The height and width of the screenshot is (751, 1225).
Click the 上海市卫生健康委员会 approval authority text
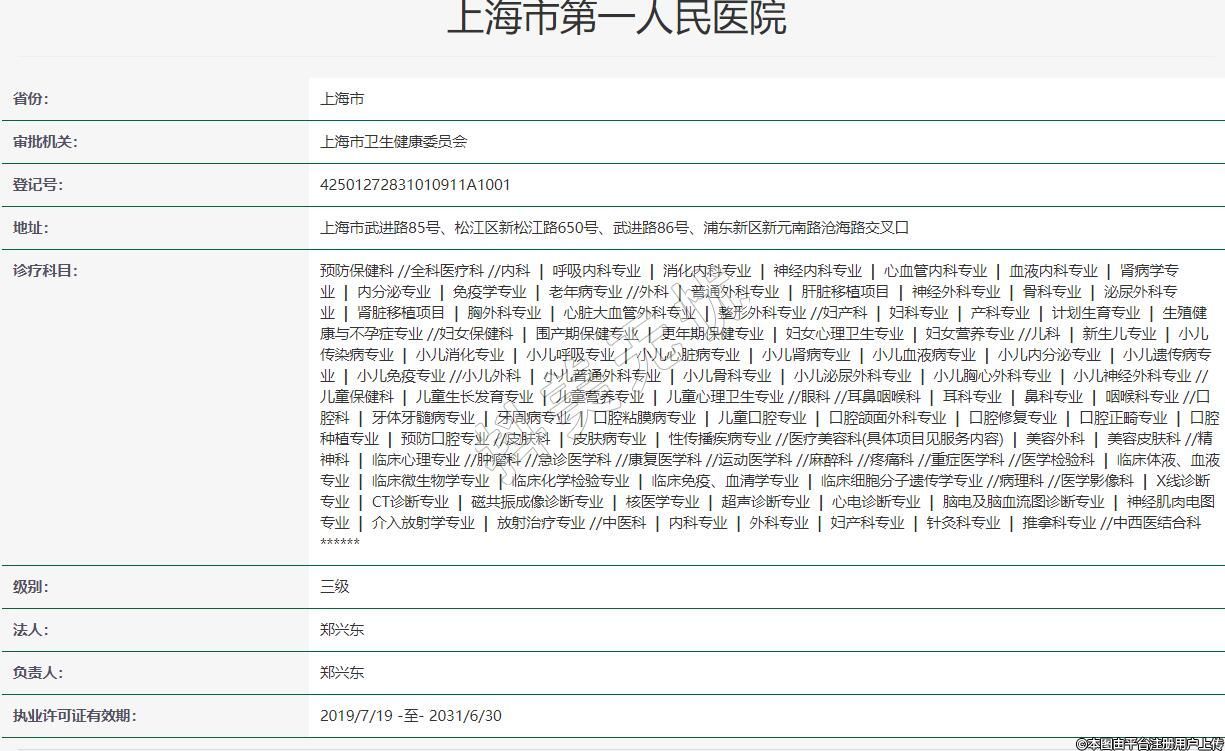[x=393, y=142]
